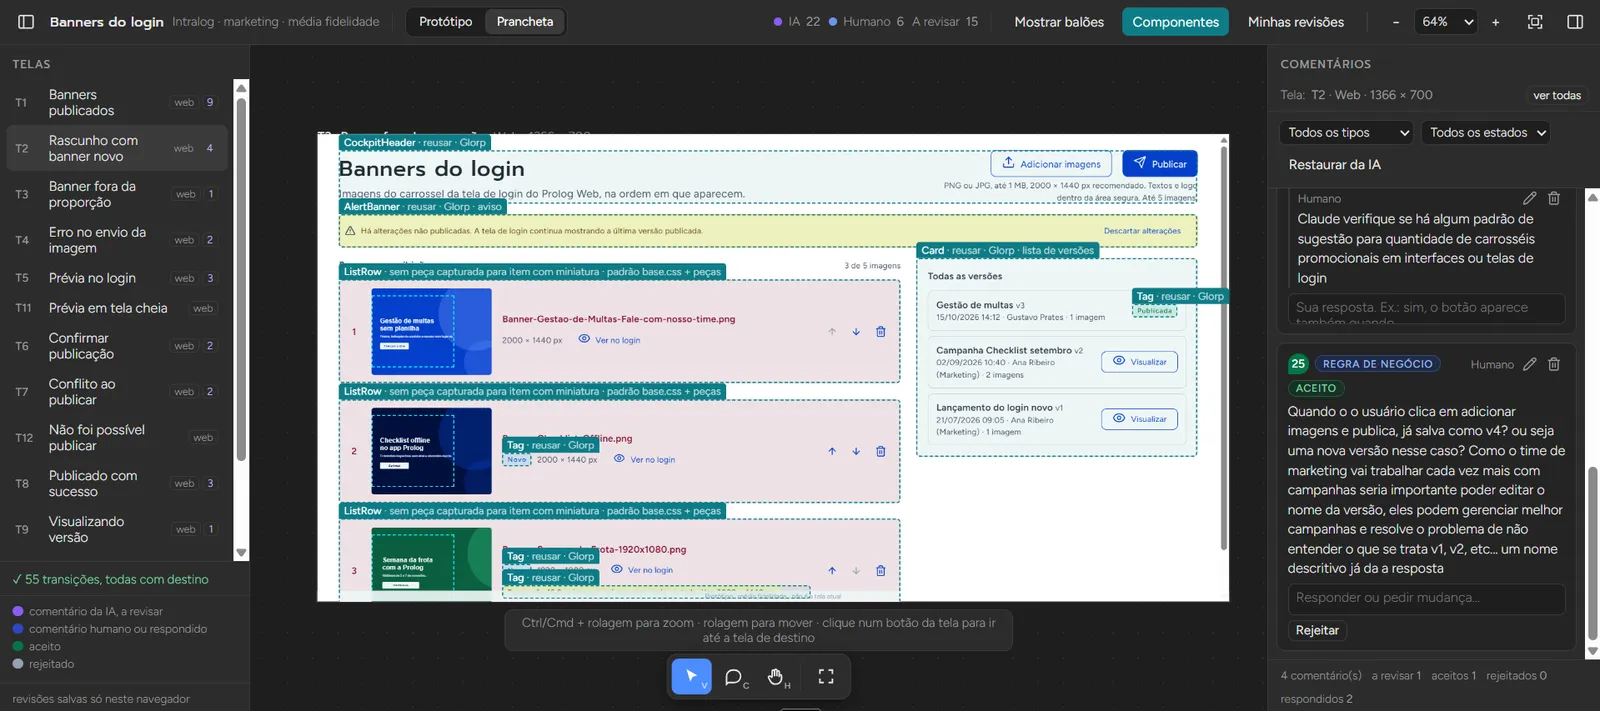Delete the Humano comment about carrosséis
This screenshot has width=1600, height=711.
[1554, 198]
